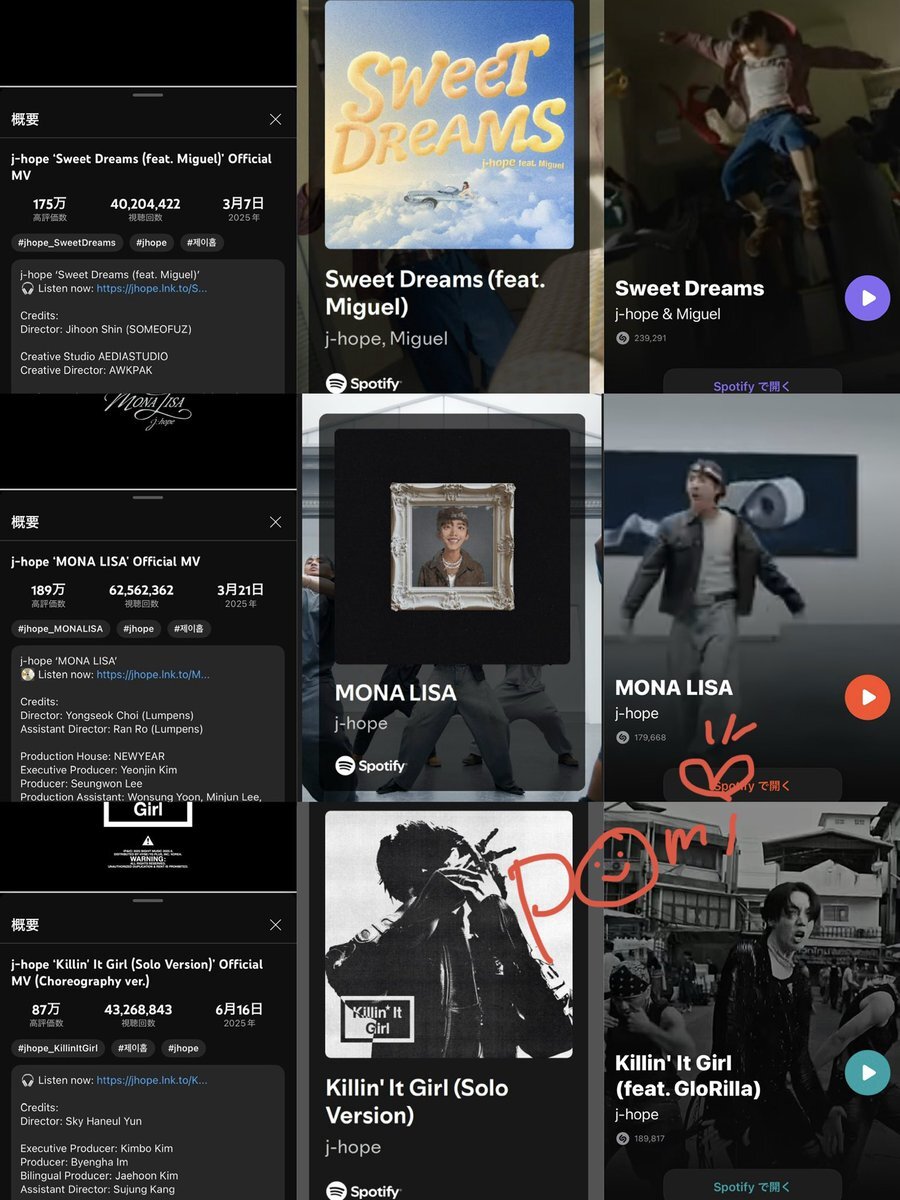Tap the headphones icon before Killin' It Girl Listen now
Viewport: 900px width, 1200px height.
[x=27, y=1080]
